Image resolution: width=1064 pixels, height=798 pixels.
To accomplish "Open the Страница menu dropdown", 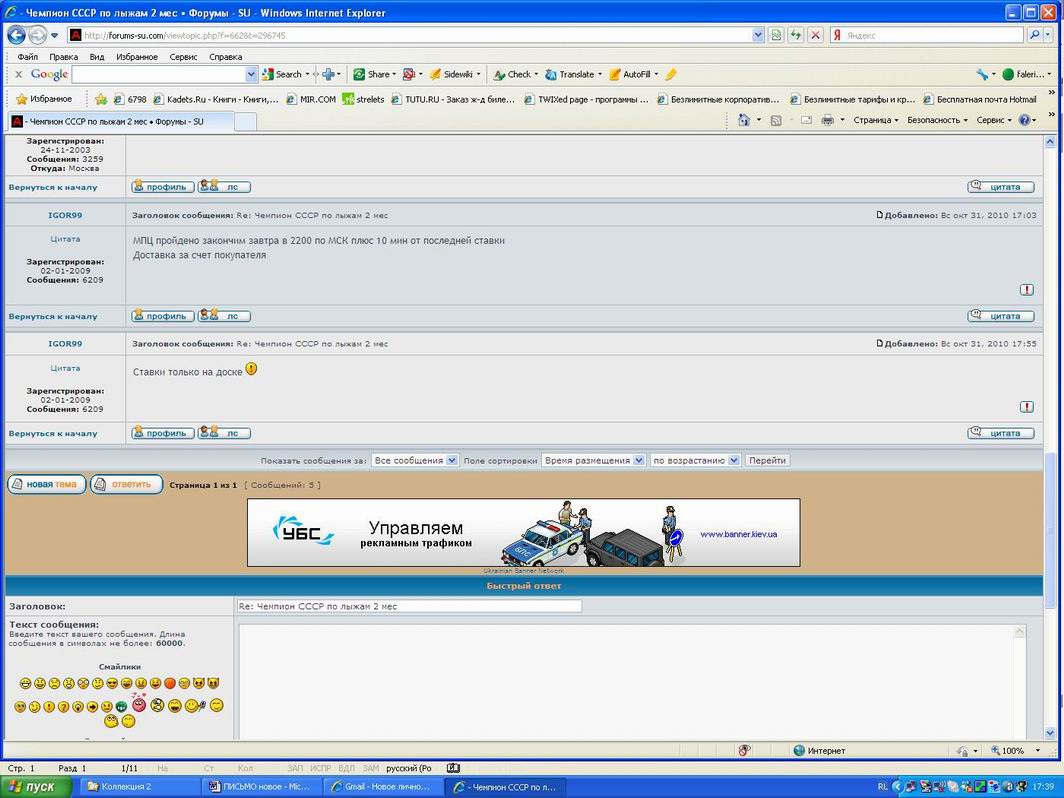I will tap(875, 120).
